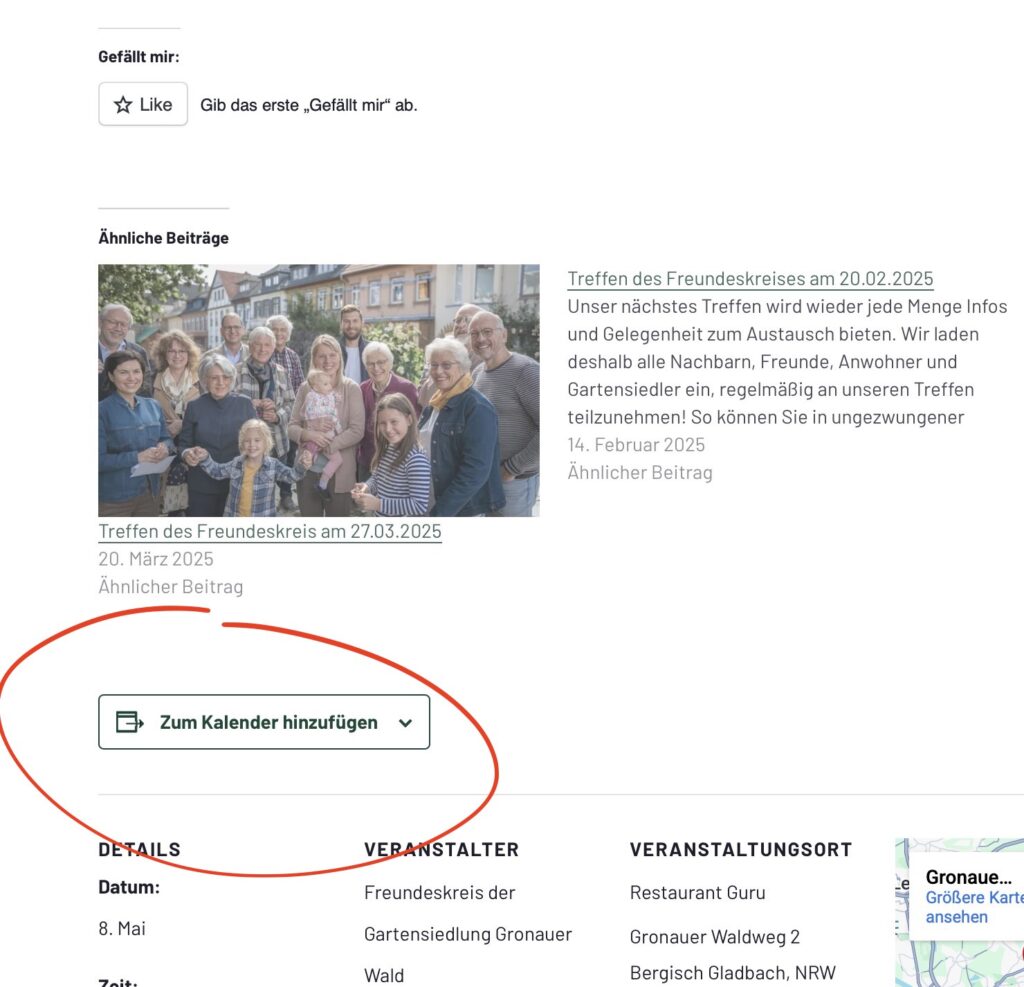Open link Treffen des Freundeskreises am 20.02.2025

(750, 278)
